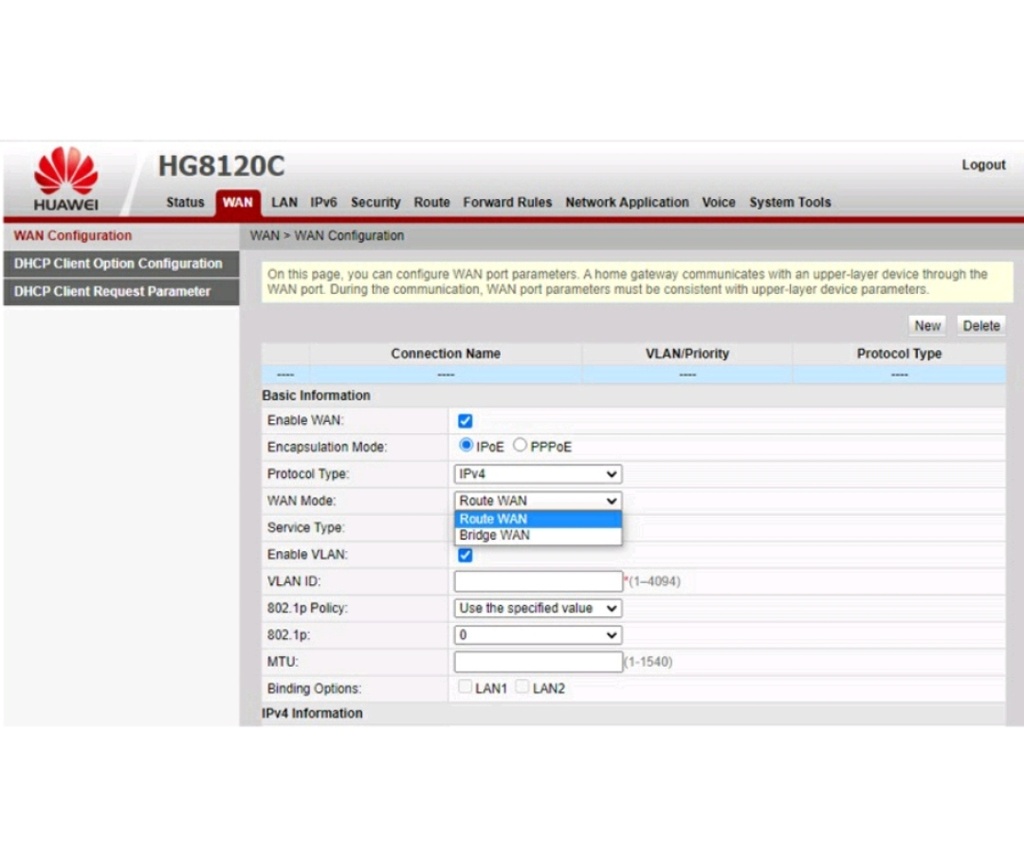Check the LAN2 binding option
The height and width of the screenshot is (862, 1024).
tap(522, 687)
